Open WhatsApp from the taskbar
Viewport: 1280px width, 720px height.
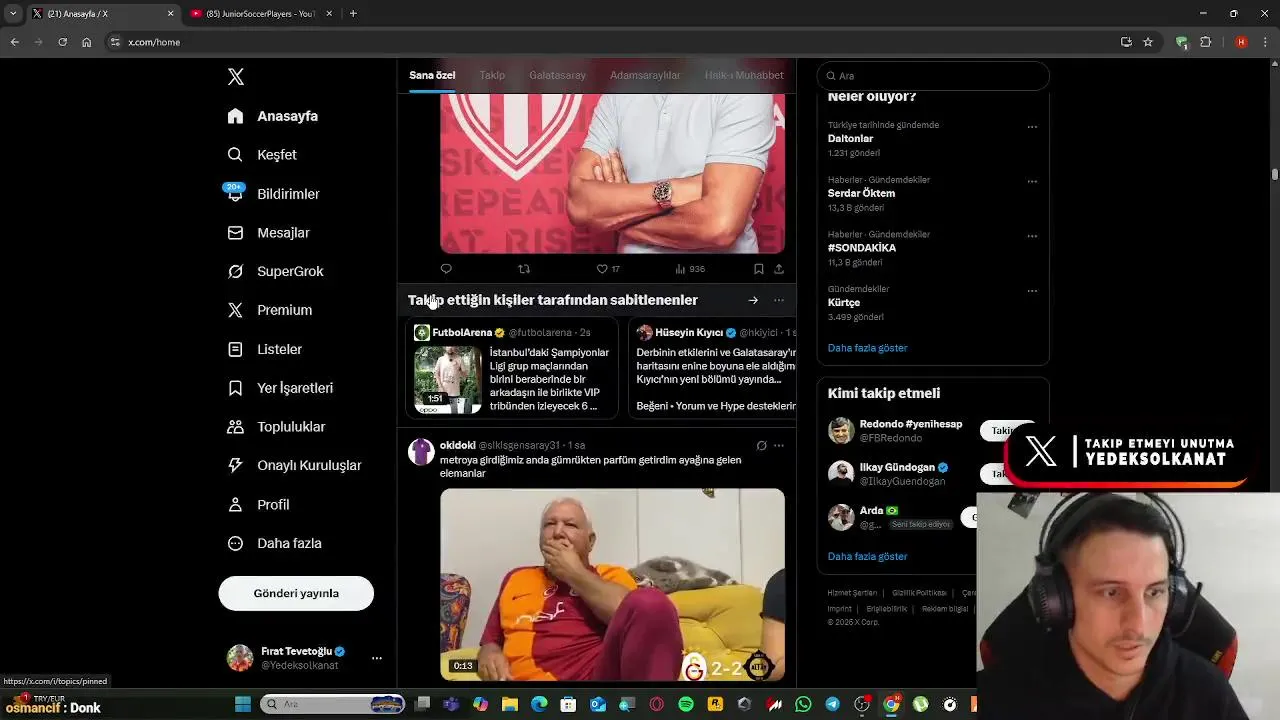point(803,704)
